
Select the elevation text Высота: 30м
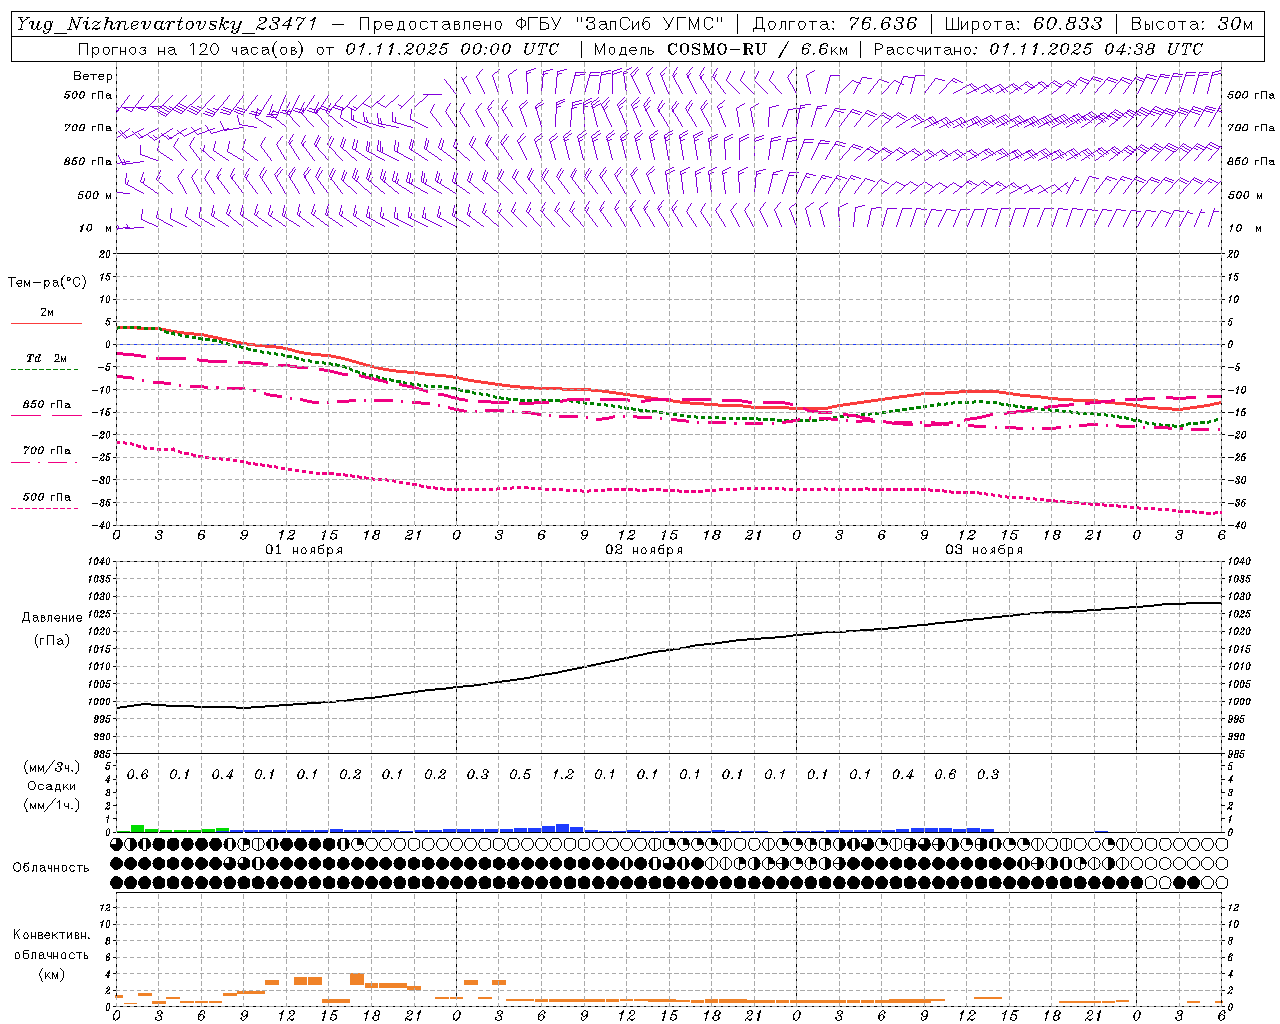[1191, 24]
